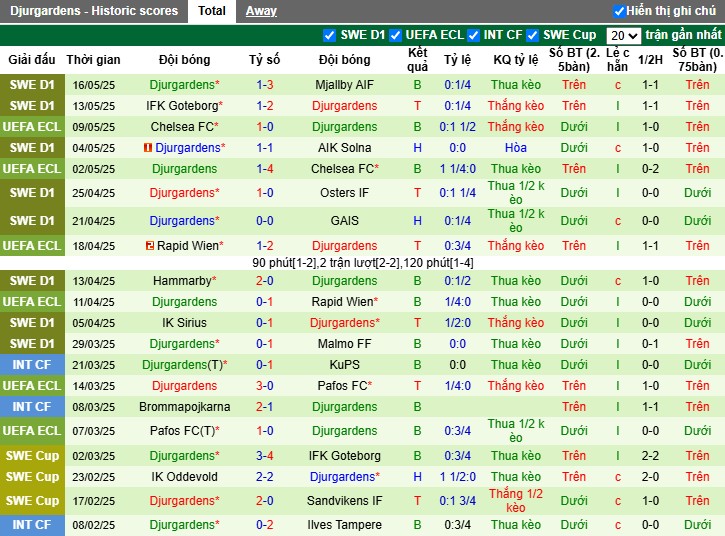Click Thắng 1/2 kèo result in Sandvikens row
This screenshot has height=536, width=725.
click(516, 501)
